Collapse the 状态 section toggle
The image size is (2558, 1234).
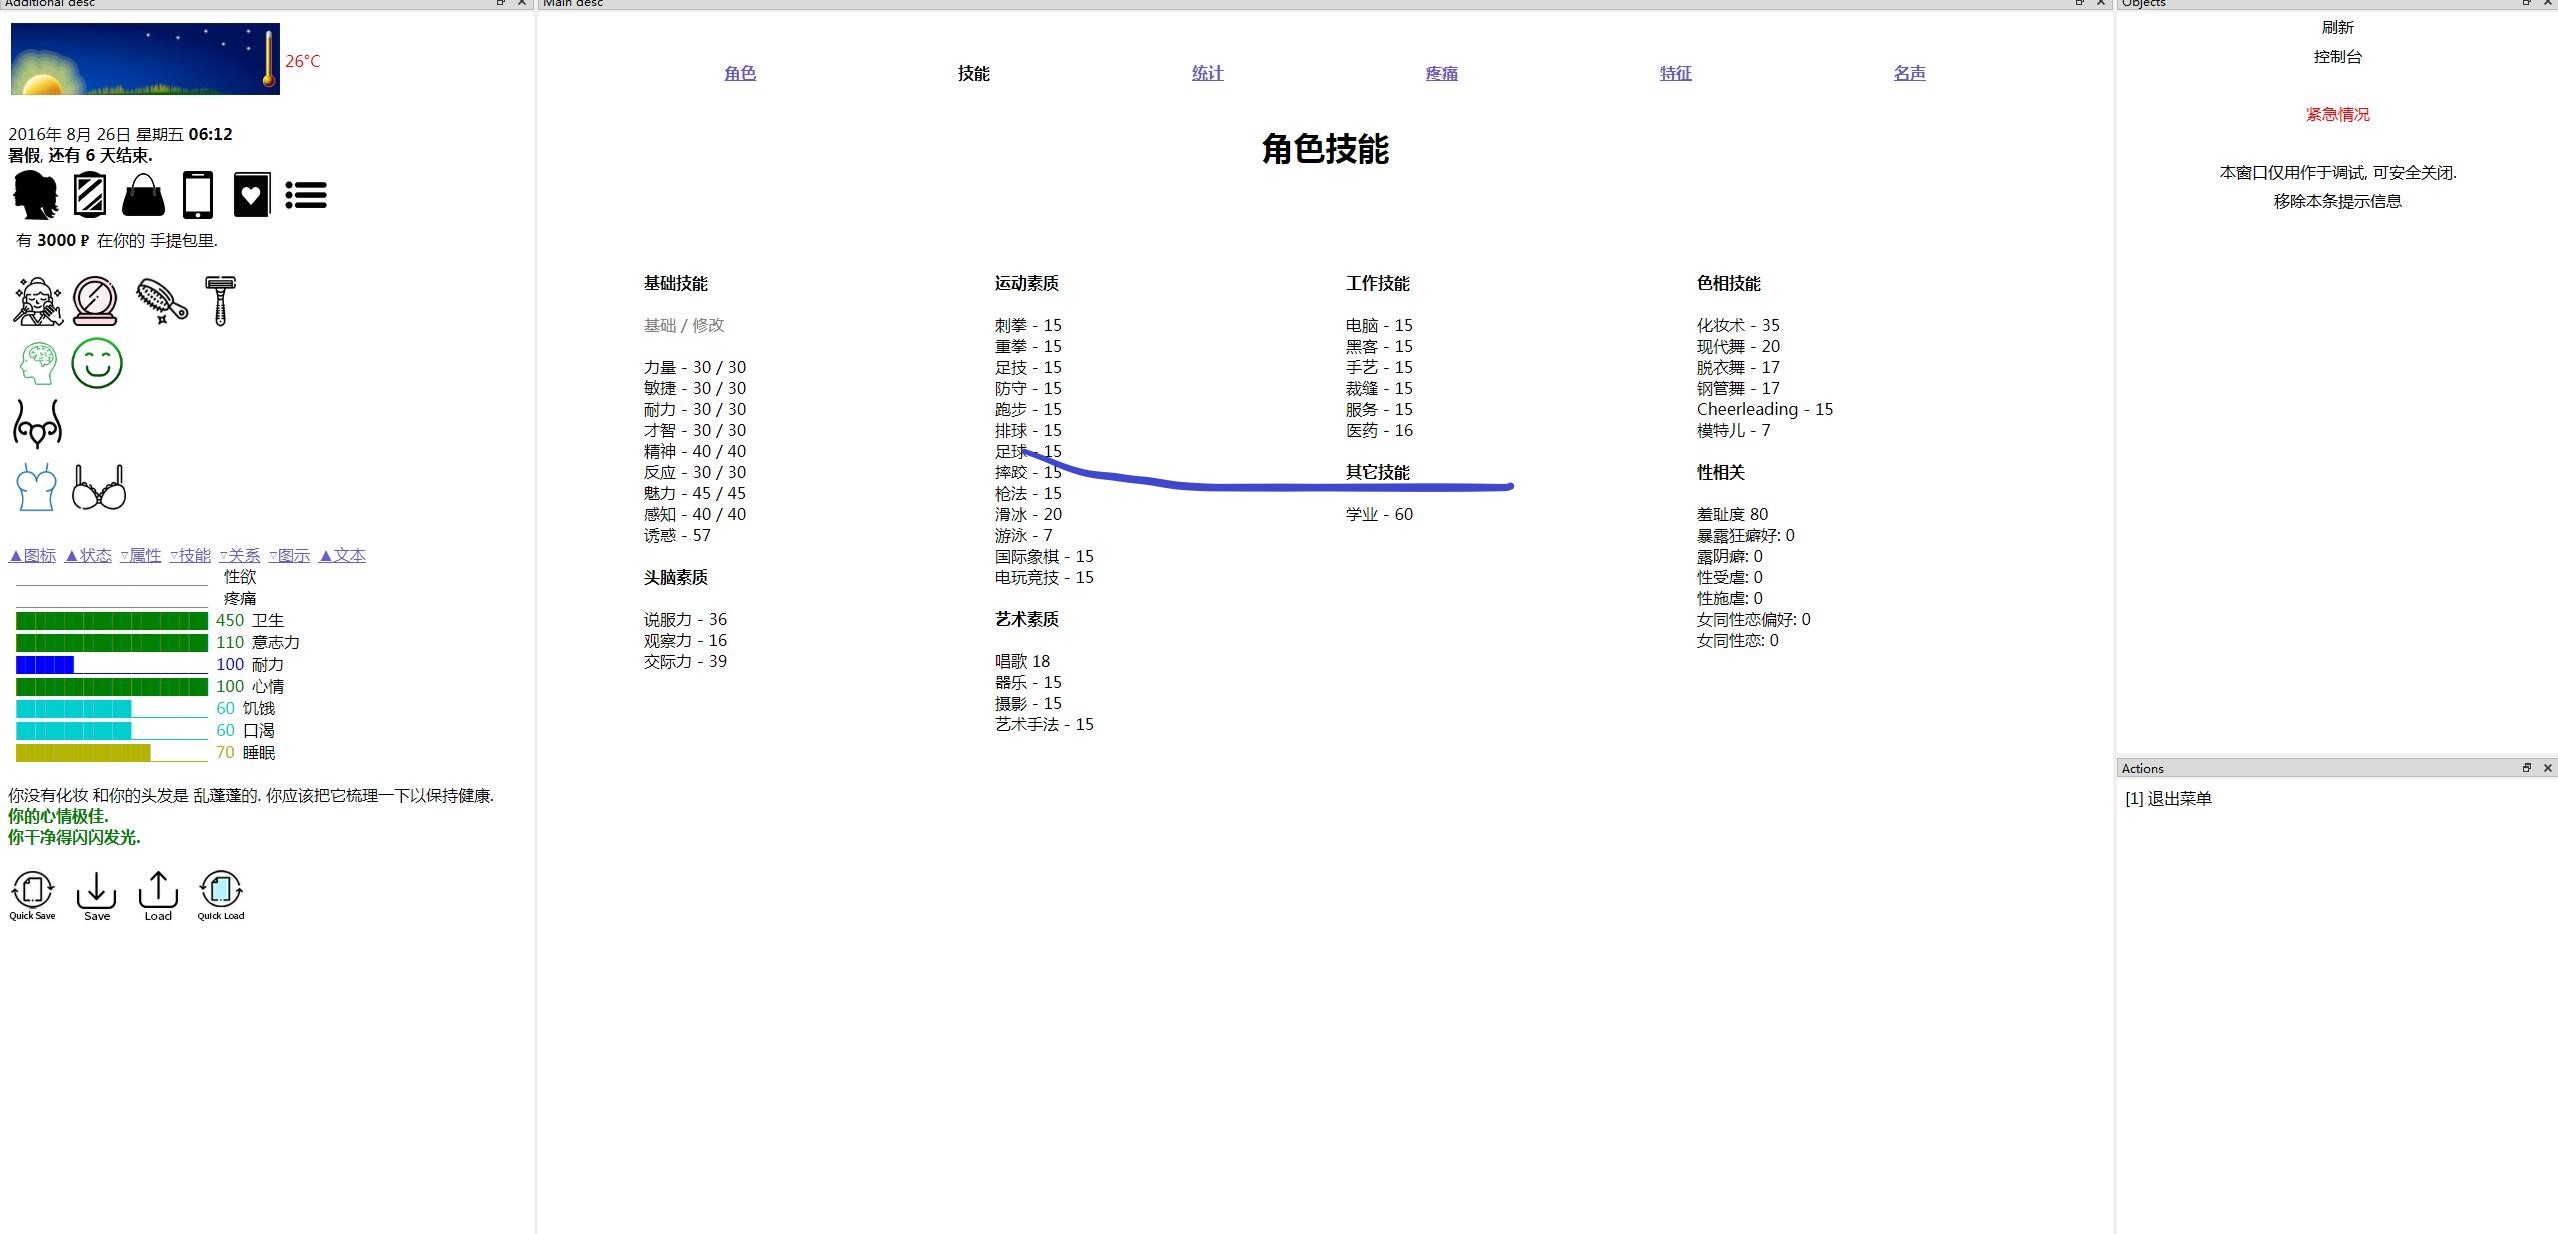pos(88,555)
